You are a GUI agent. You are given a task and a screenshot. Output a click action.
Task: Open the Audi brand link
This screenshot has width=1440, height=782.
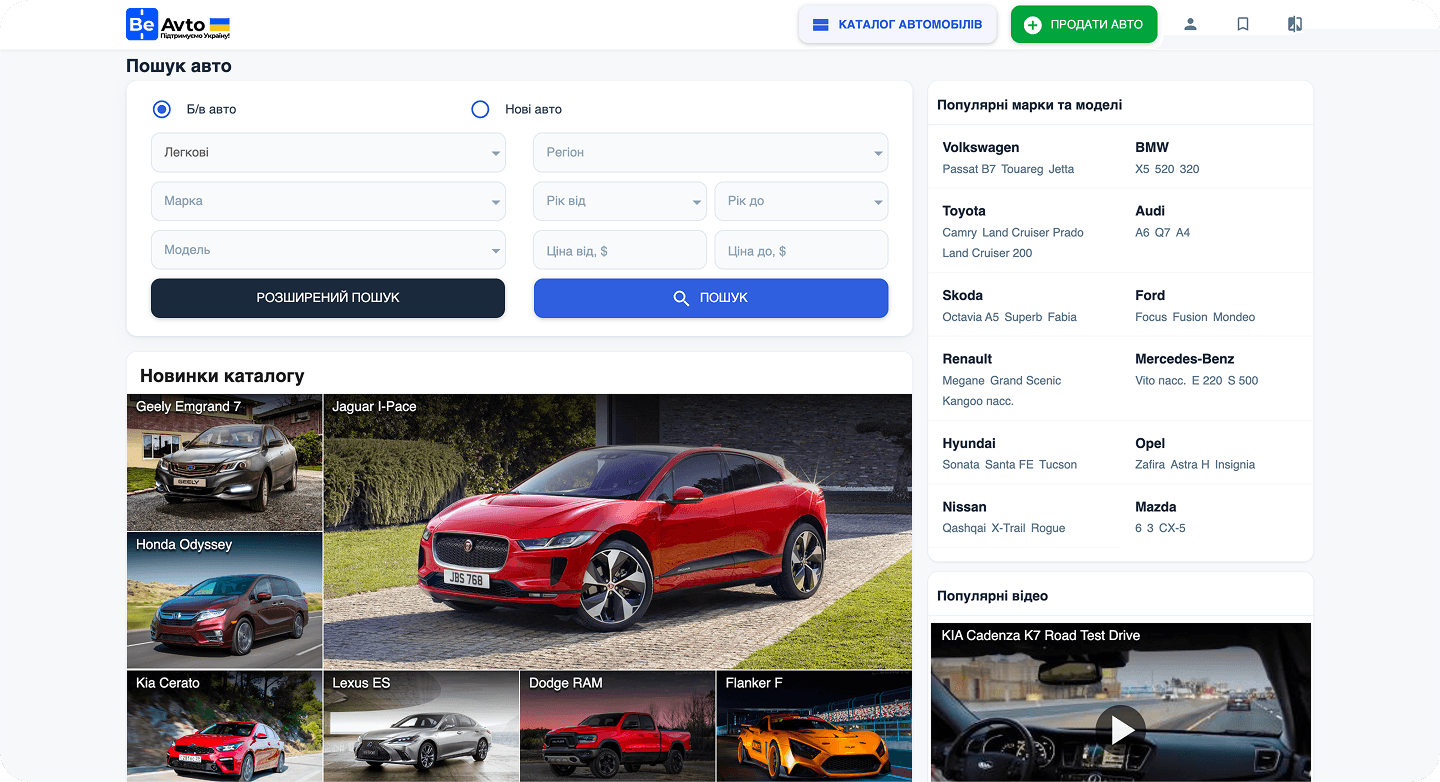click(1150, 211)
